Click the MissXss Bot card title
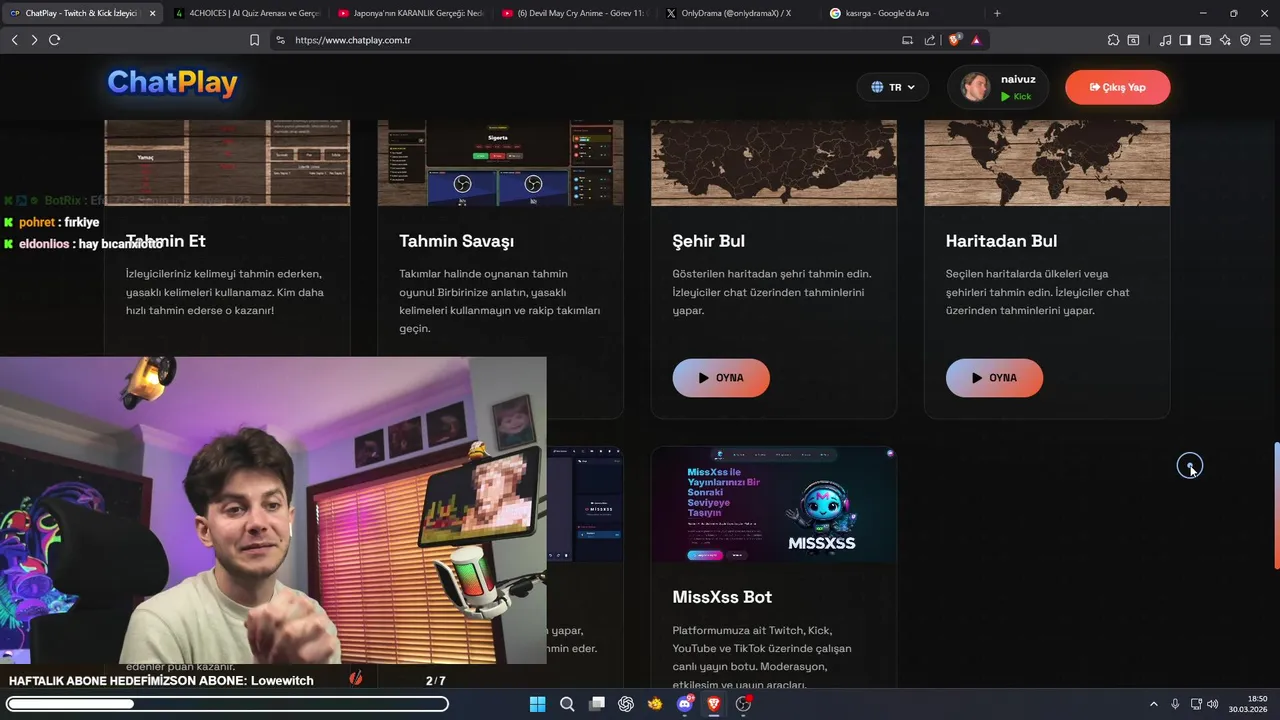This screenshot has height=720, width=1280. pyautogui.click(x=722, y=597)
